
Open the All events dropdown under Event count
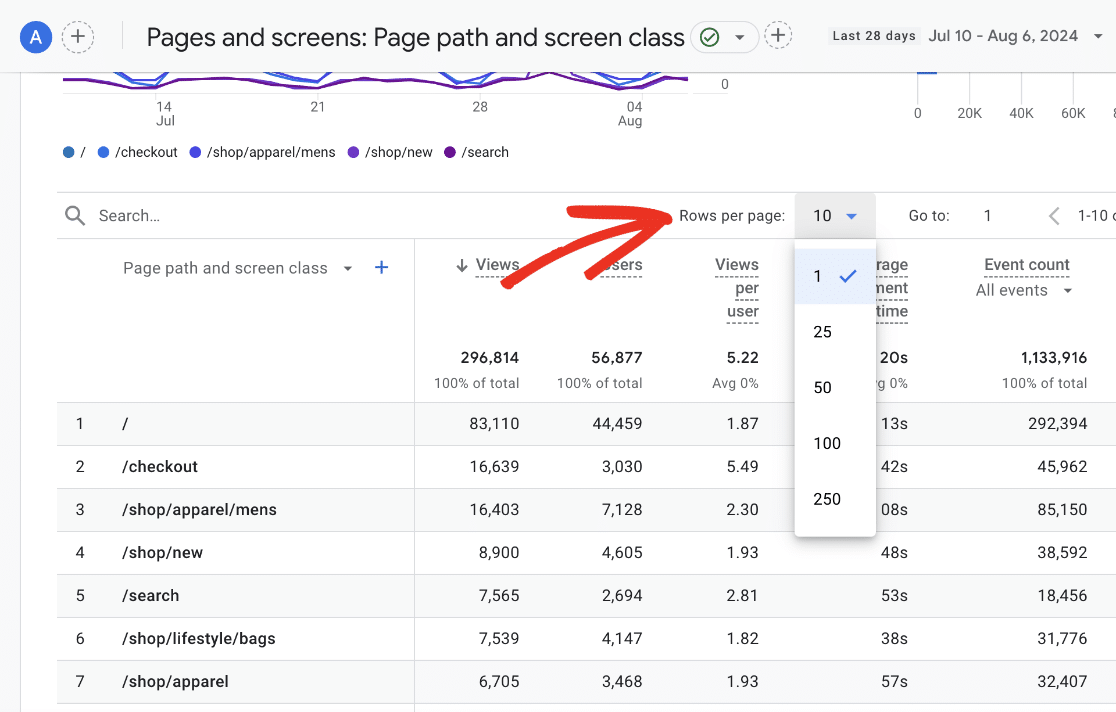click(x=1022, y=290)
